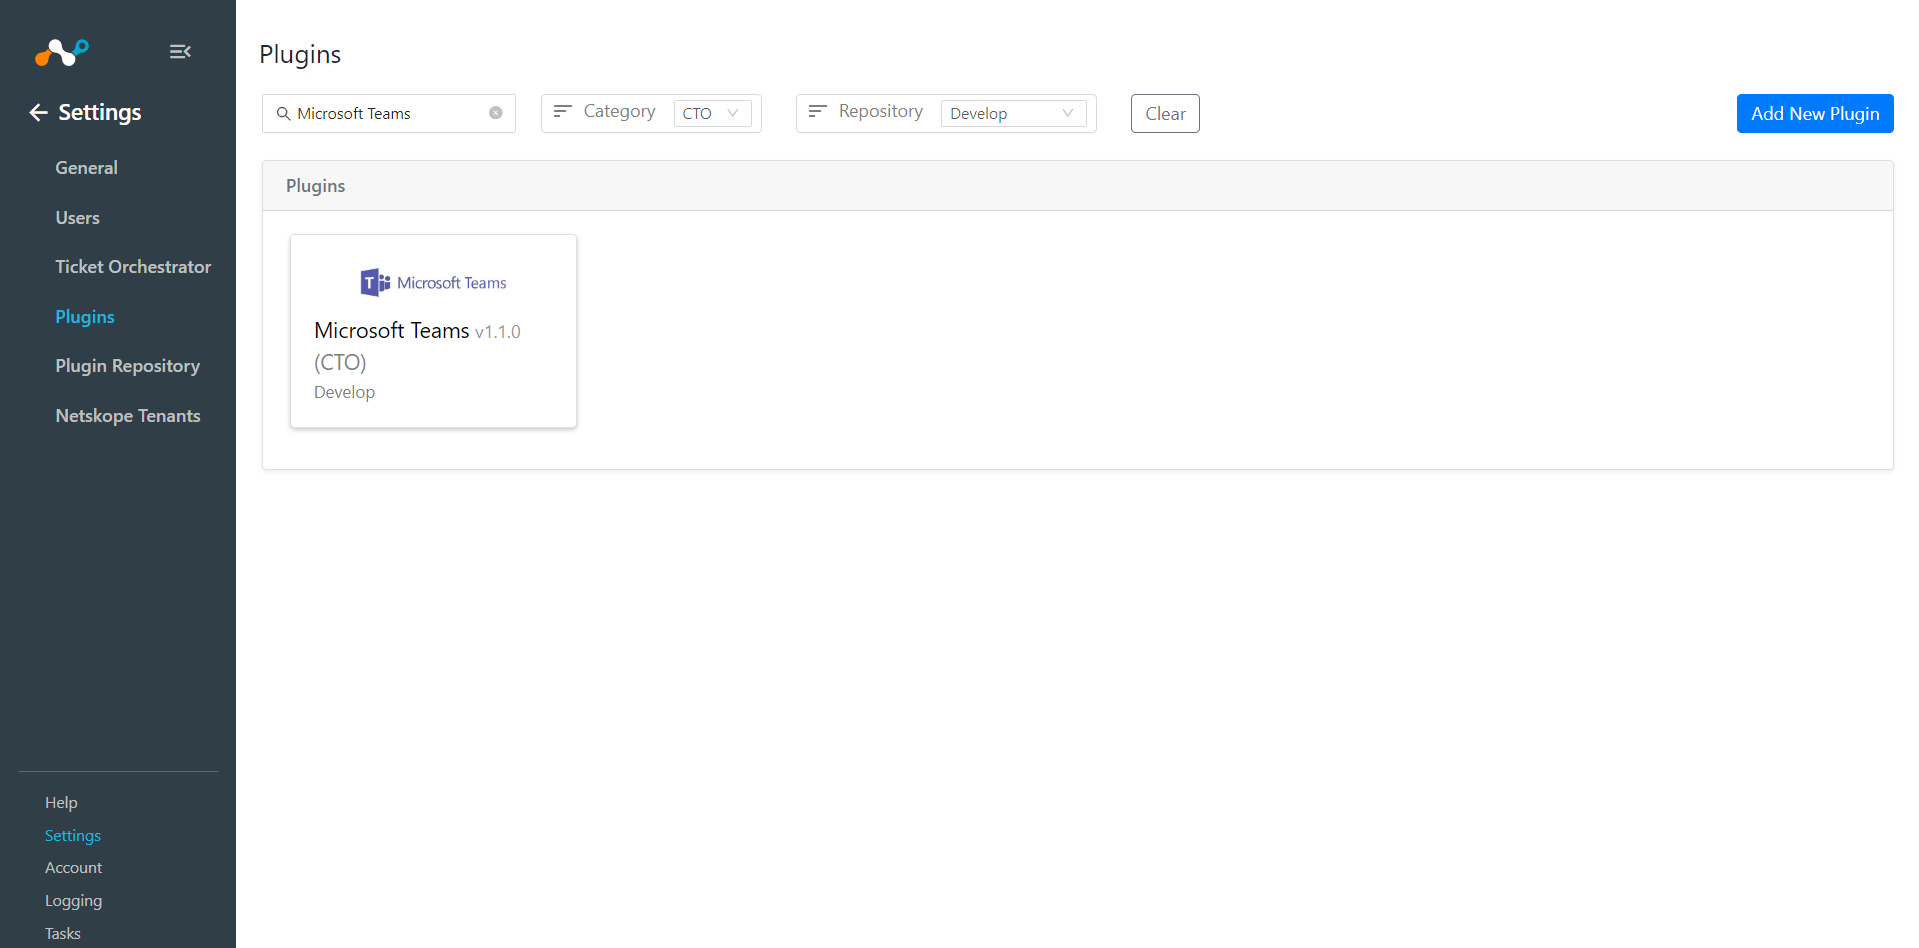Image resolution: width=1919 pixels, height=948 pixels.
Task: Click the Clear filters button
Action: point(1165,113)
